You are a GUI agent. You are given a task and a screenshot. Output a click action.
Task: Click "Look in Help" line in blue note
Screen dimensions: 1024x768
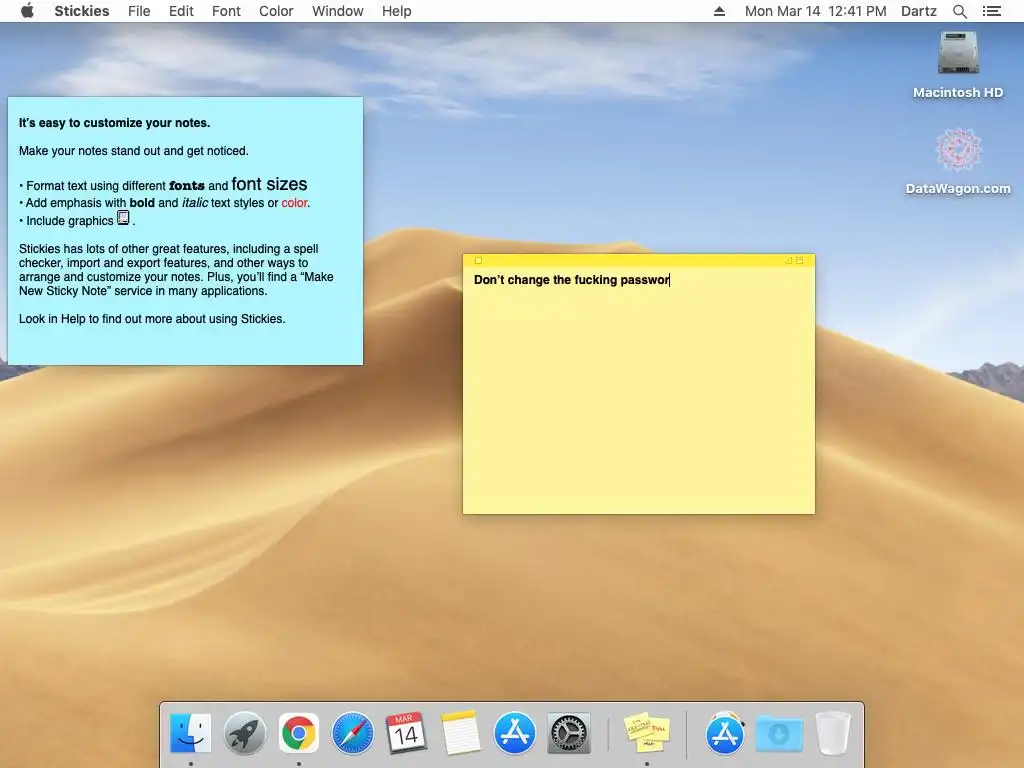(x=152, y=319)
